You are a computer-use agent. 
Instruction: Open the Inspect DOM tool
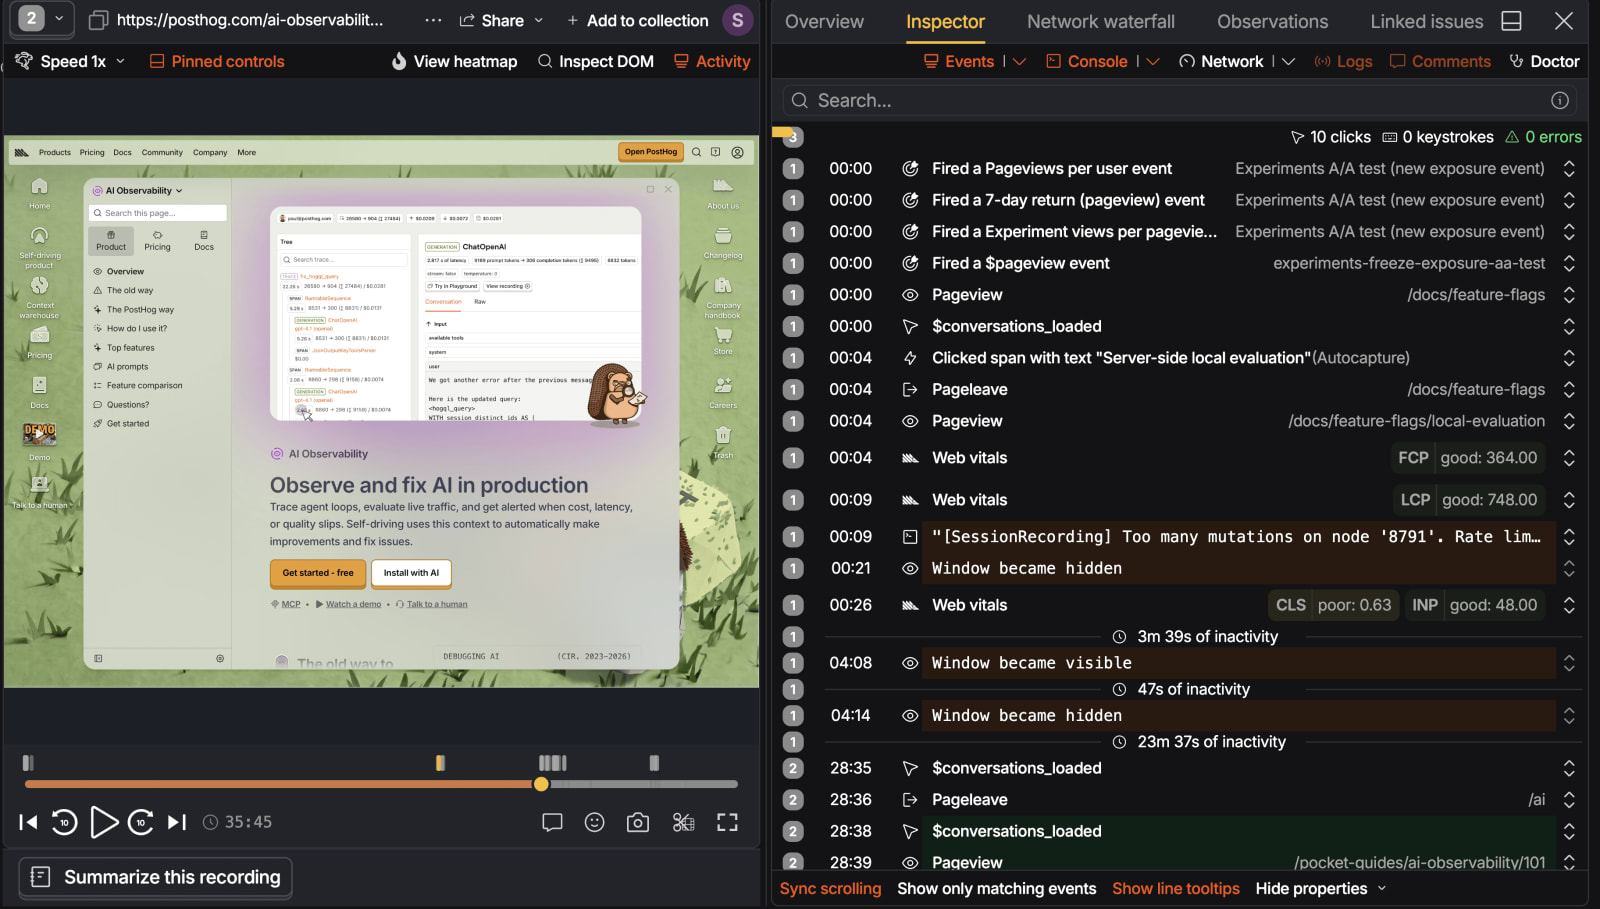point(596,61)
